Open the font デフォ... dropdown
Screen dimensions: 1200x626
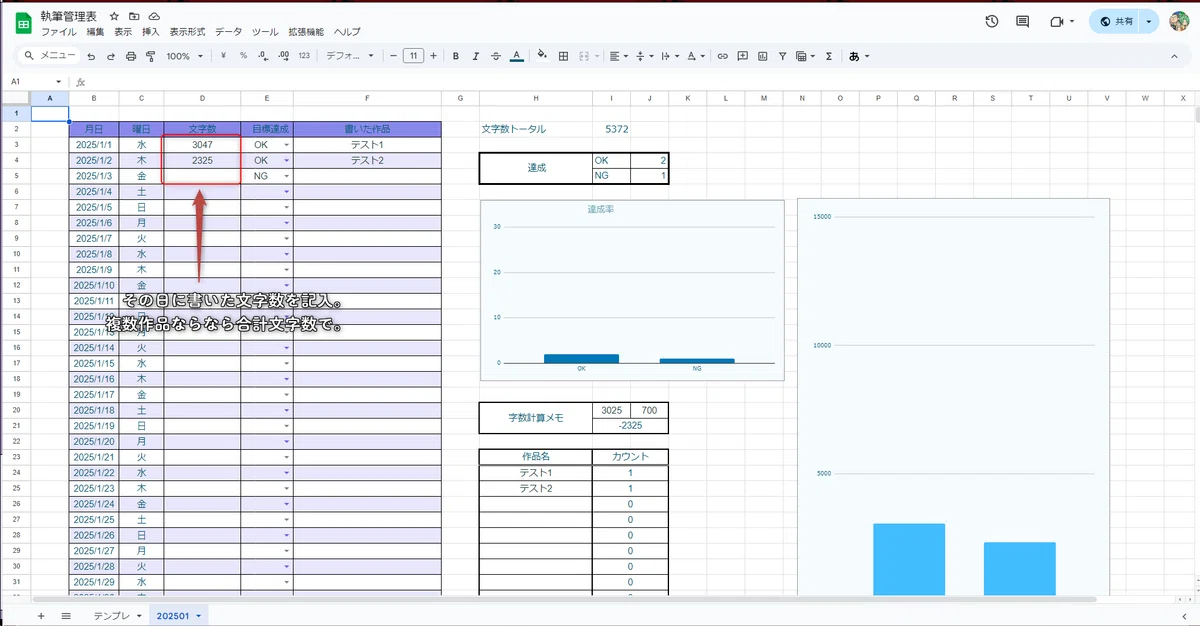350,56
